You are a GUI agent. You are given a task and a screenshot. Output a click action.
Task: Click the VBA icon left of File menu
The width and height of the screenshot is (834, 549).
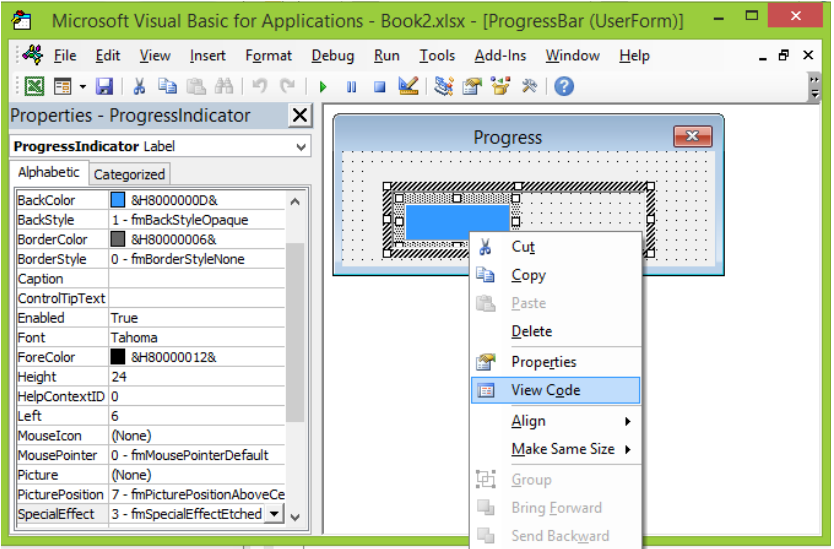click(x=32, y=55)
